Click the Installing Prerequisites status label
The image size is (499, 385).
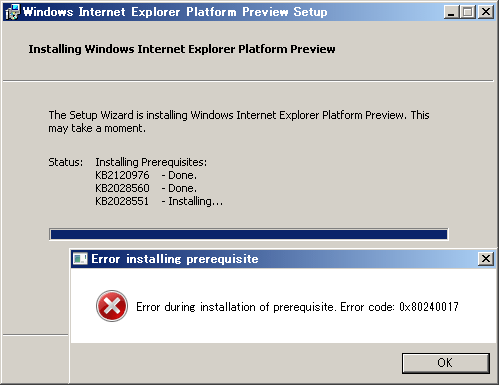(x=151, y=162)
